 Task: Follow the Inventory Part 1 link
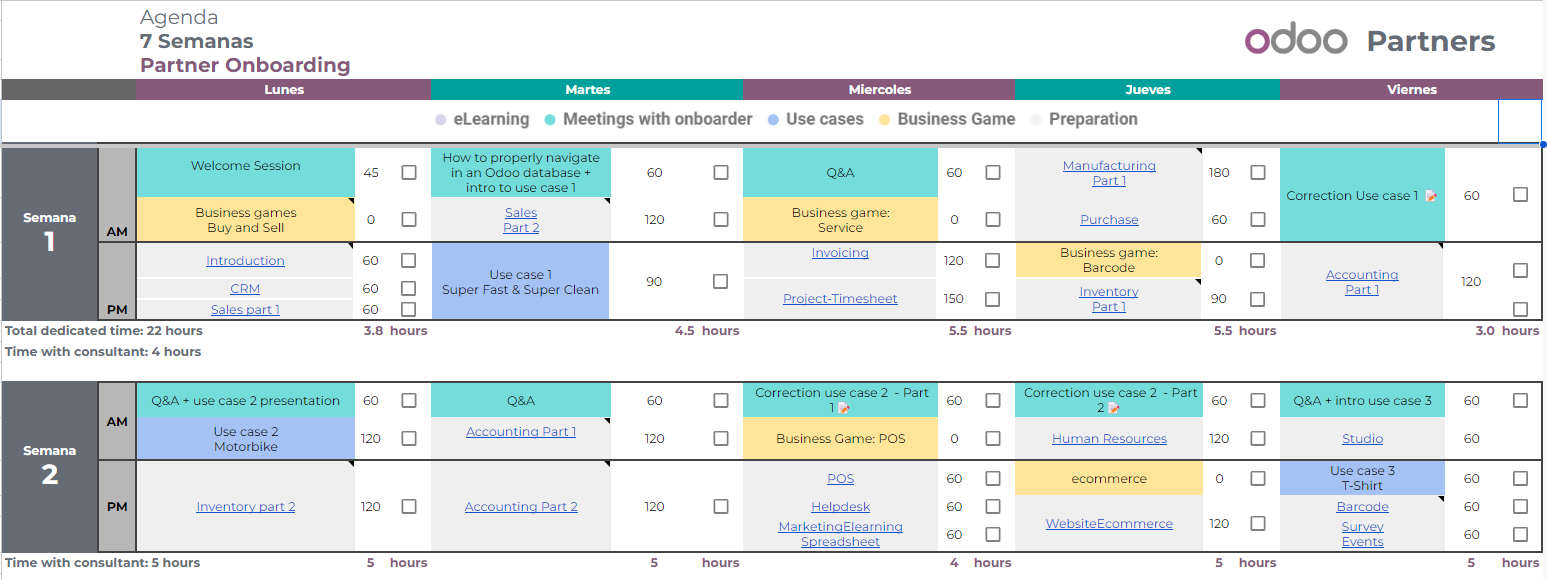click(x=1109, y=299)
